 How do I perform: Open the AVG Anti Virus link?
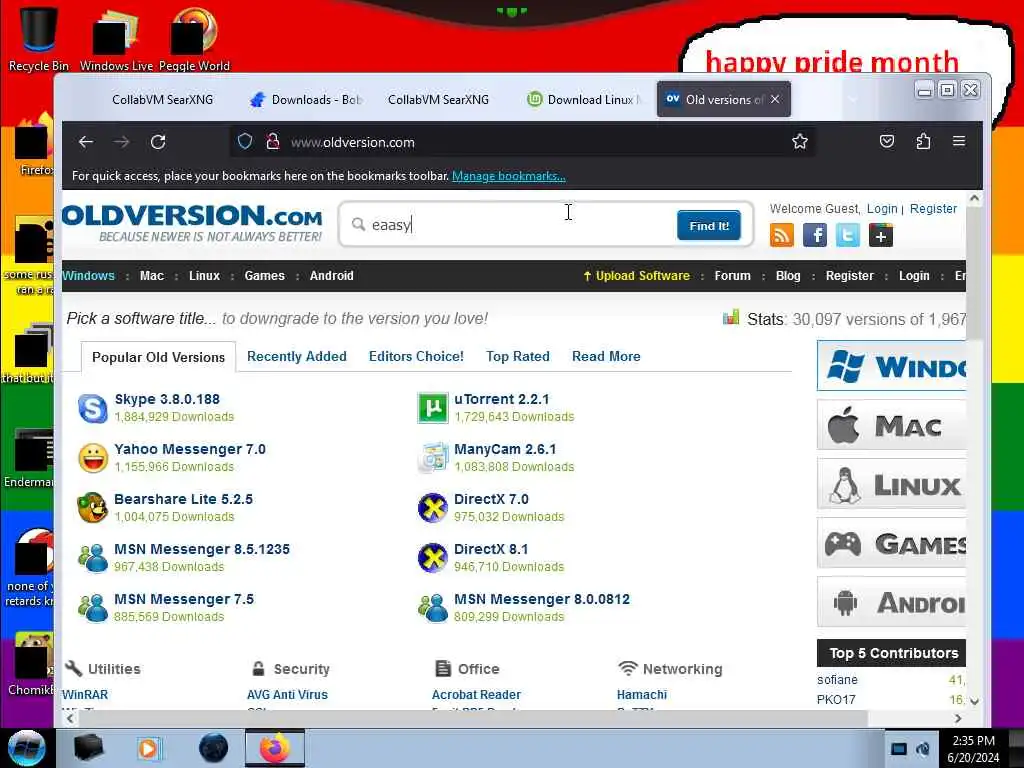click(287, 694)
